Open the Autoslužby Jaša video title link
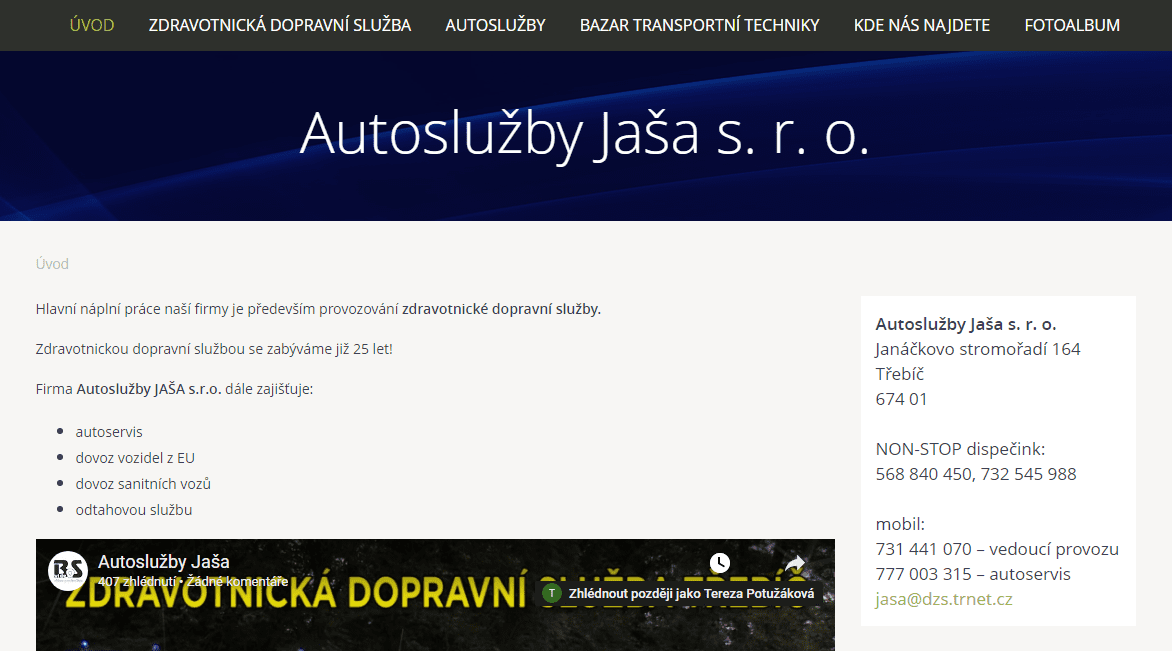This screenshot has width=1172, height=651. [x=164, y=561]
